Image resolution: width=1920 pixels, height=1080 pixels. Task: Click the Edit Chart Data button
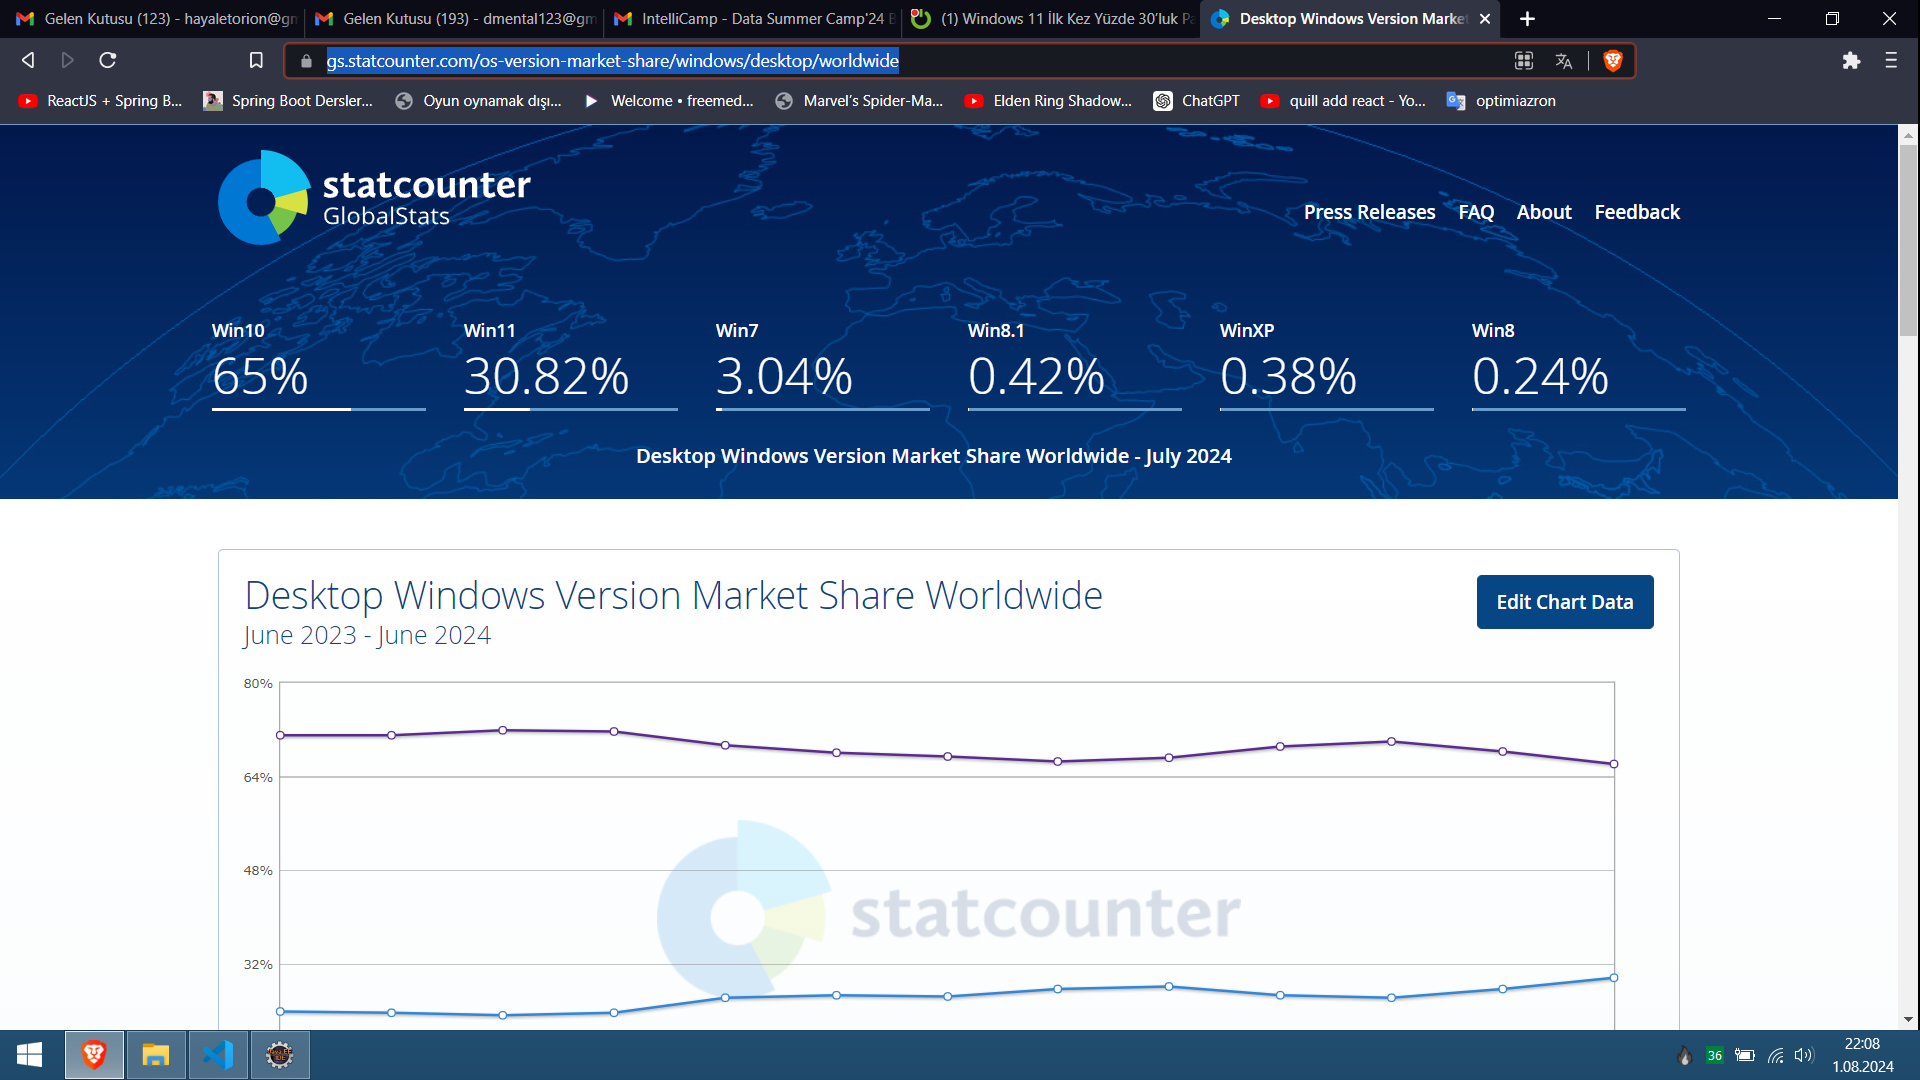point(1564,602)
